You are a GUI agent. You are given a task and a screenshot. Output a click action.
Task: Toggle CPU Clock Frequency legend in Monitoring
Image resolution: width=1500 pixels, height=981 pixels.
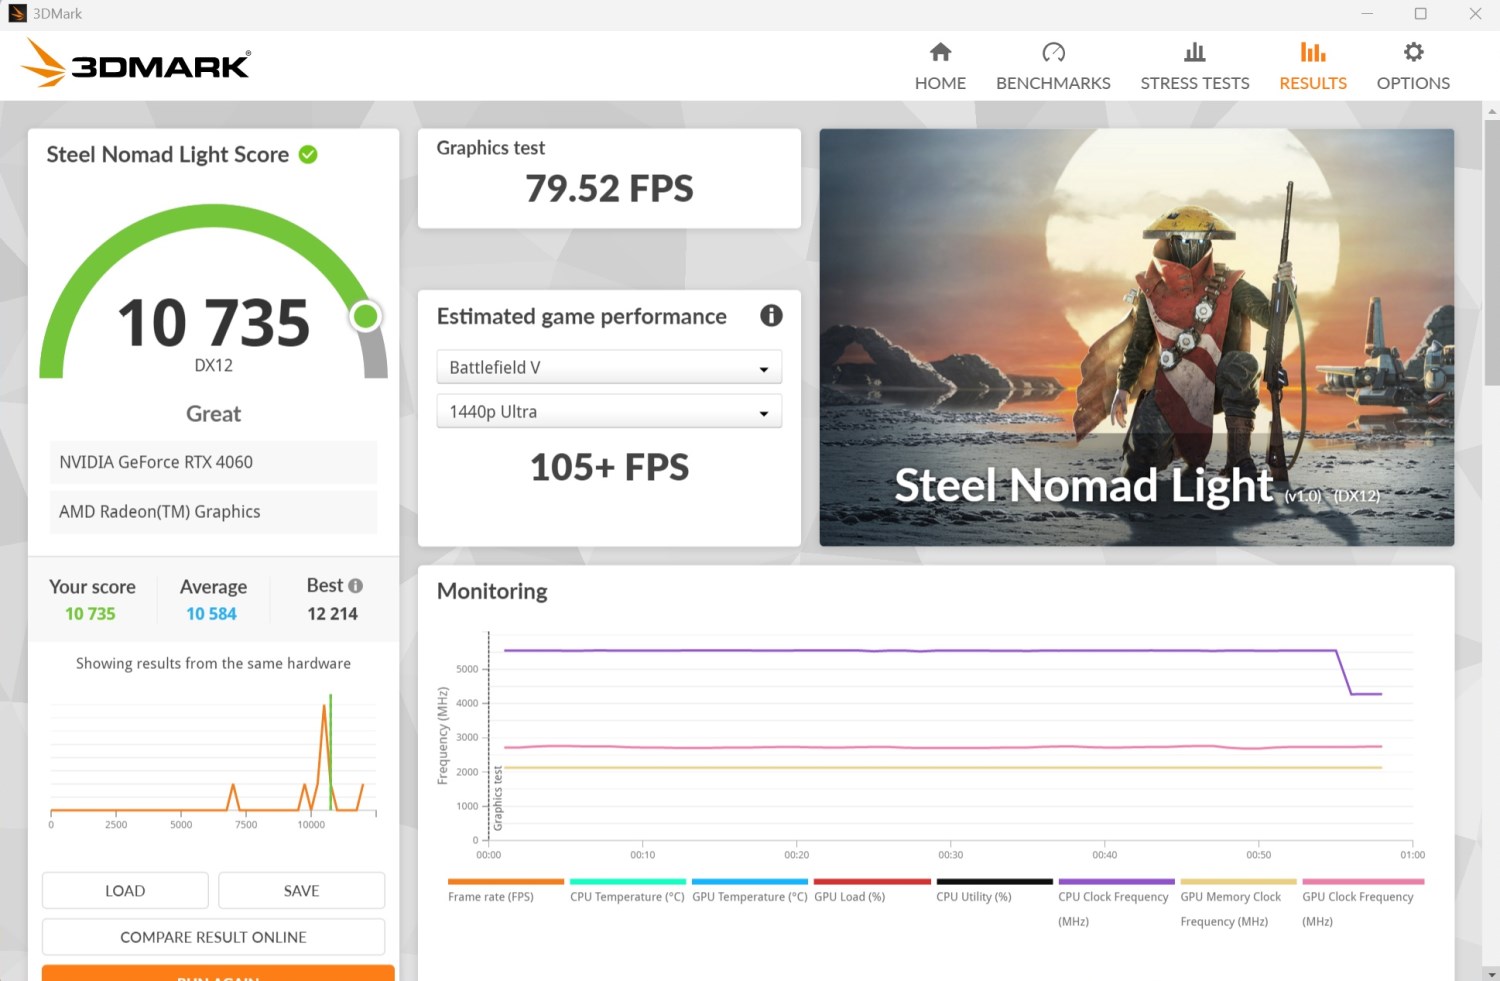point(1113,897)
